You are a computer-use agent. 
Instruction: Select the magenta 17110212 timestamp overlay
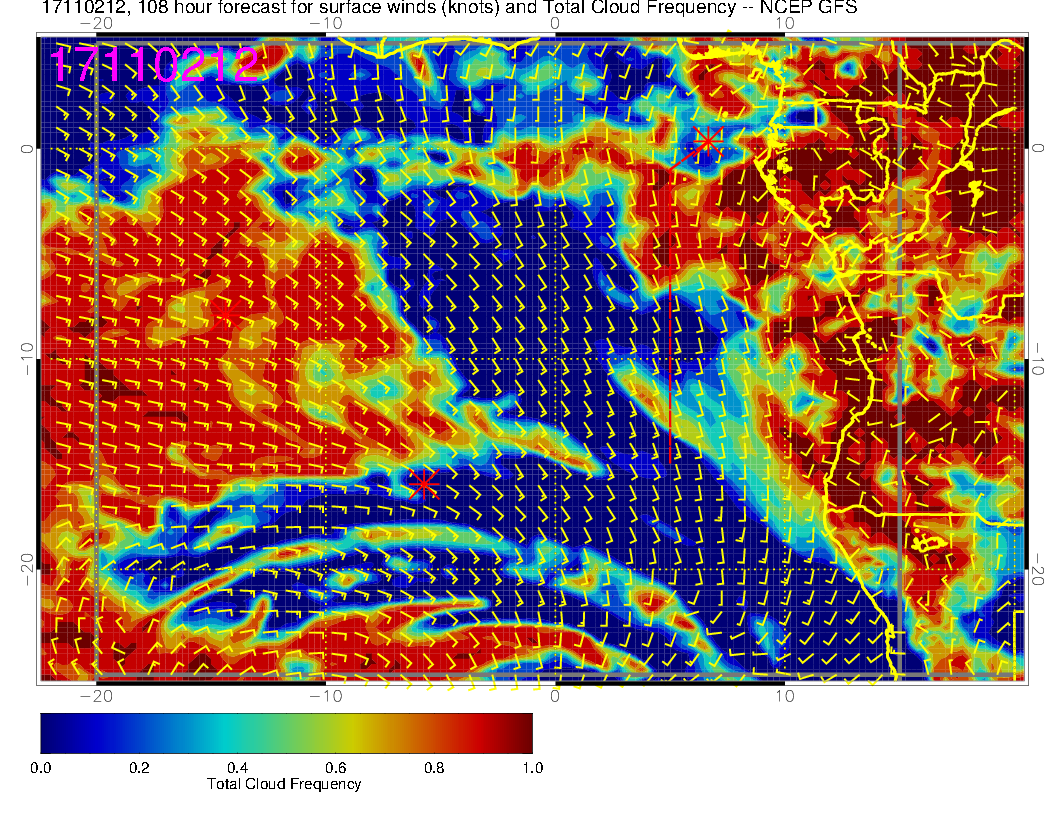click(155, 65)
